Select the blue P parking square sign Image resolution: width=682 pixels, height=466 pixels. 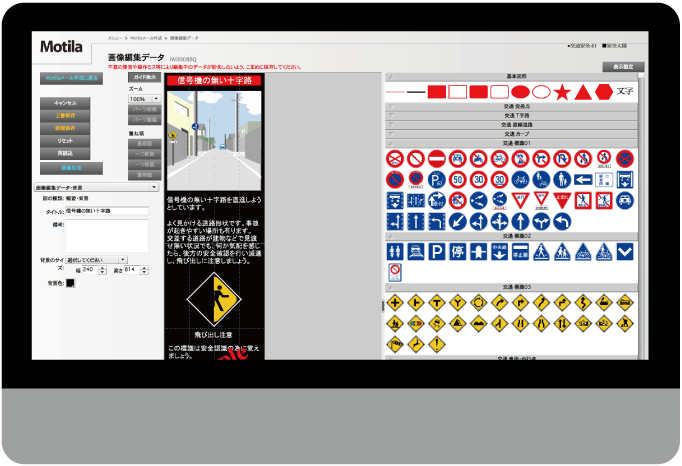click(x=437, y=251)
